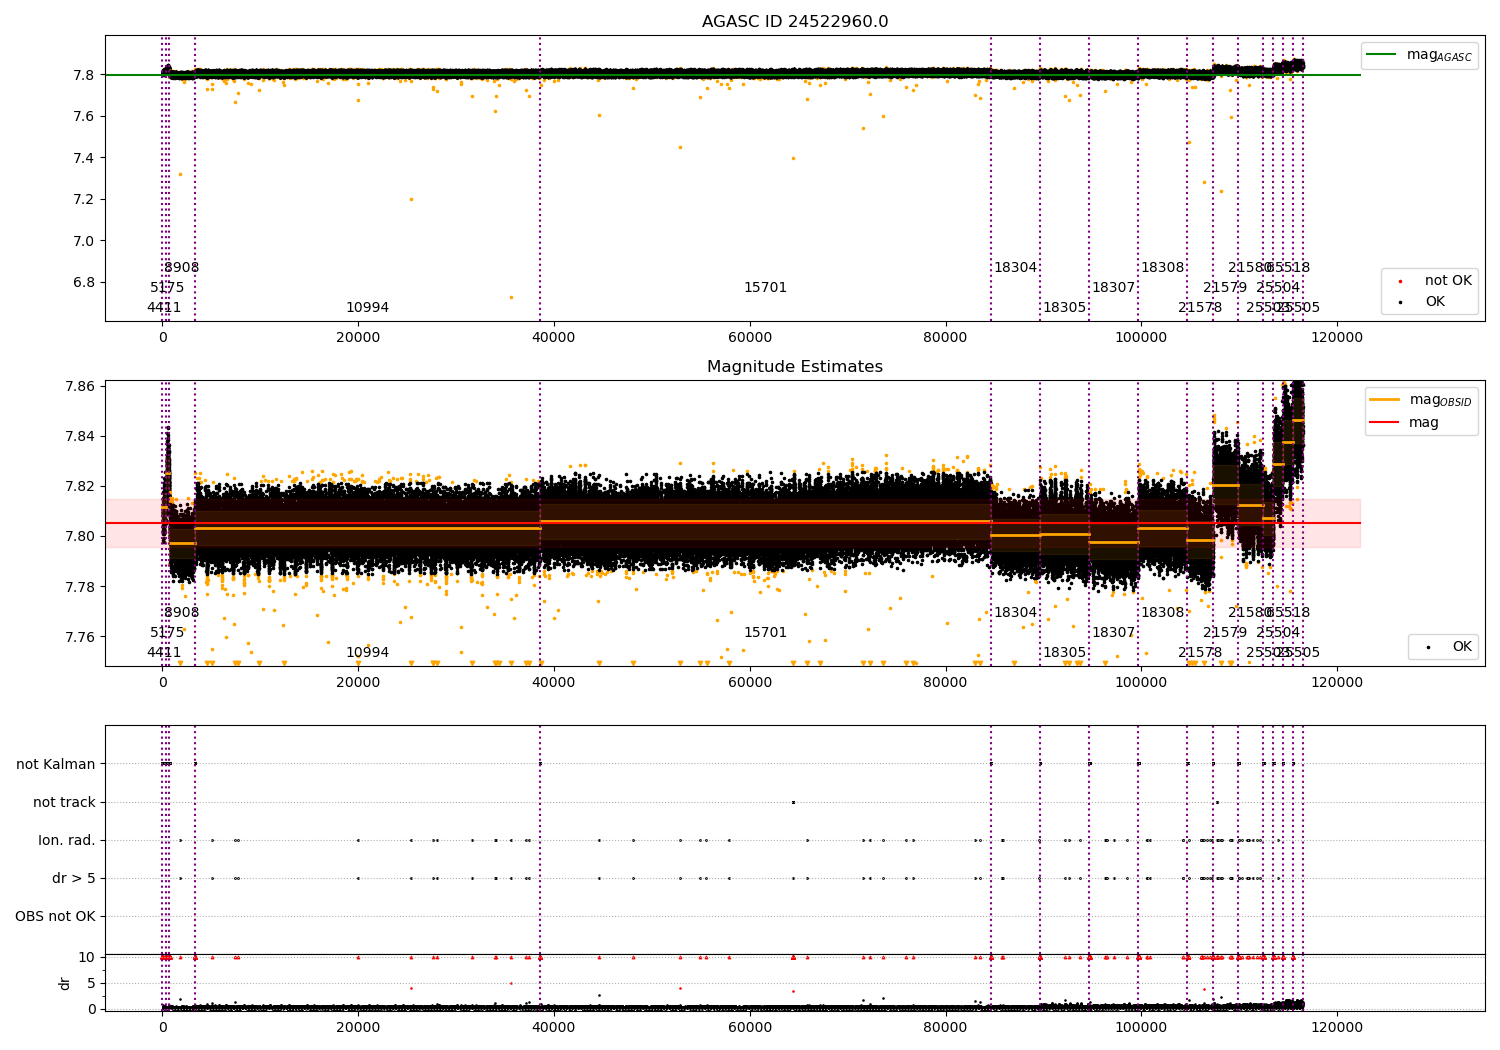Click the 20000 x-axis tick of the bottom panel
Viewport: 1500px width, 1050px height.
click(x=358, y=1027)
